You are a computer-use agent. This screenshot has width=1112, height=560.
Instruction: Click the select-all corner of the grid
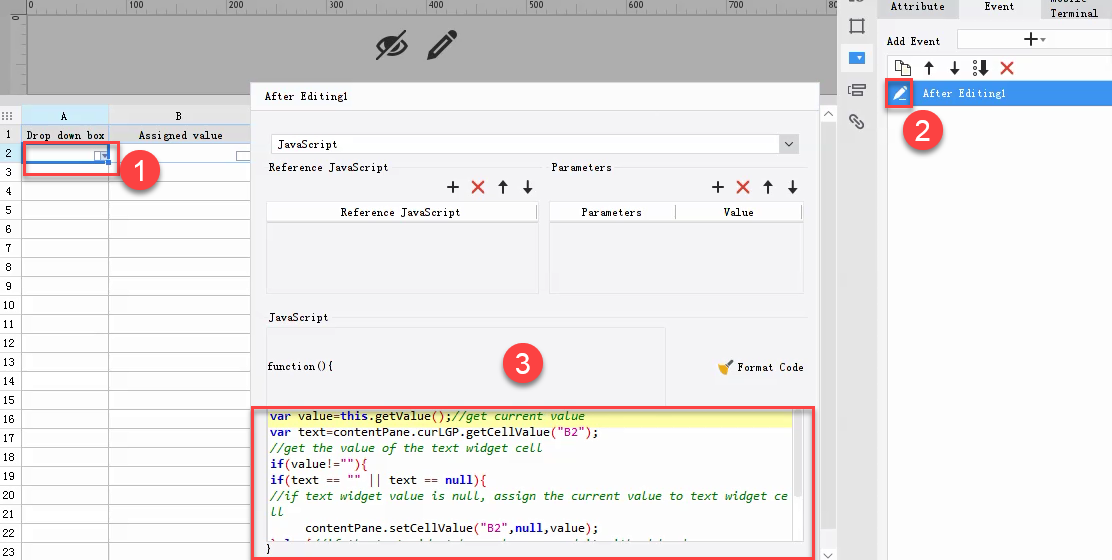tap(9, 116)
